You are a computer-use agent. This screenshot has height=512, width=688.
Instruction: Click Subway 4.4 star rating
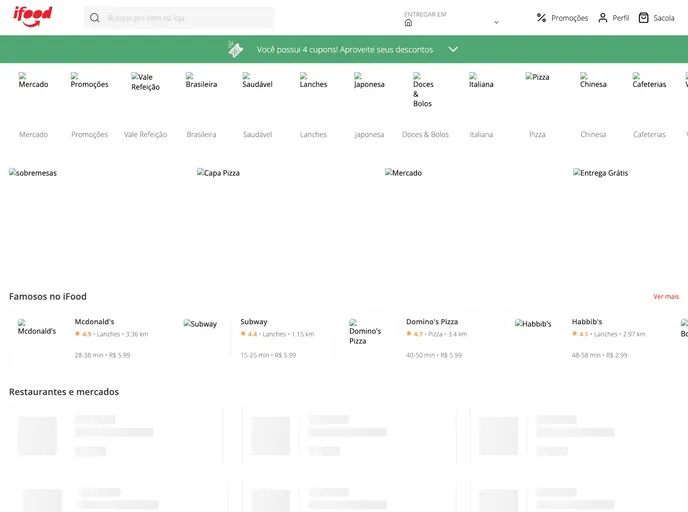249,334
